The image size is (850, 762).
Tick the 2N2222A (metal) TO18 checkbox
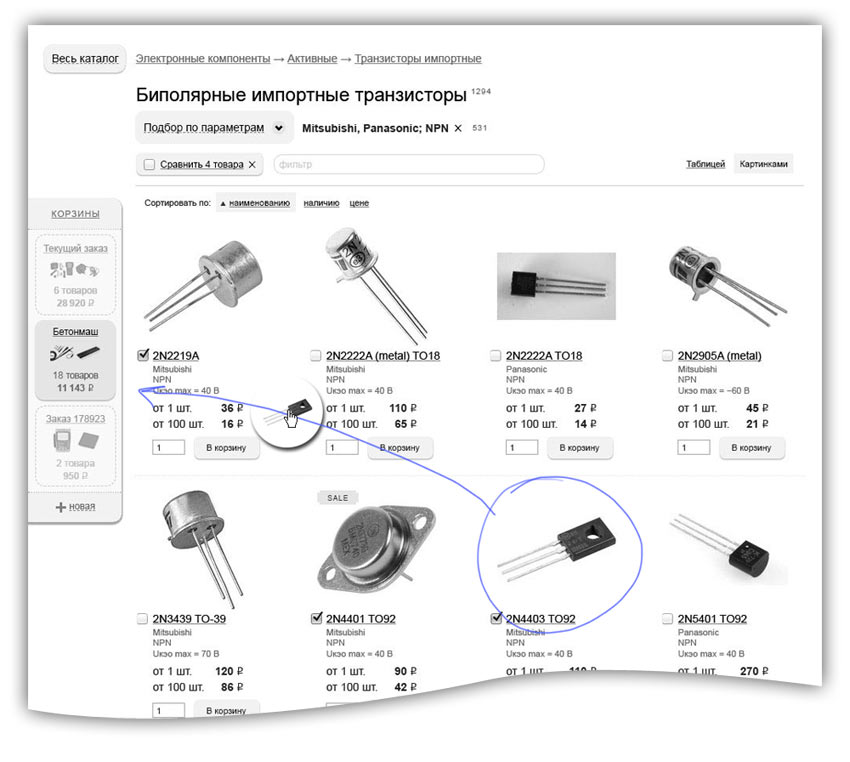click(316, 355)
